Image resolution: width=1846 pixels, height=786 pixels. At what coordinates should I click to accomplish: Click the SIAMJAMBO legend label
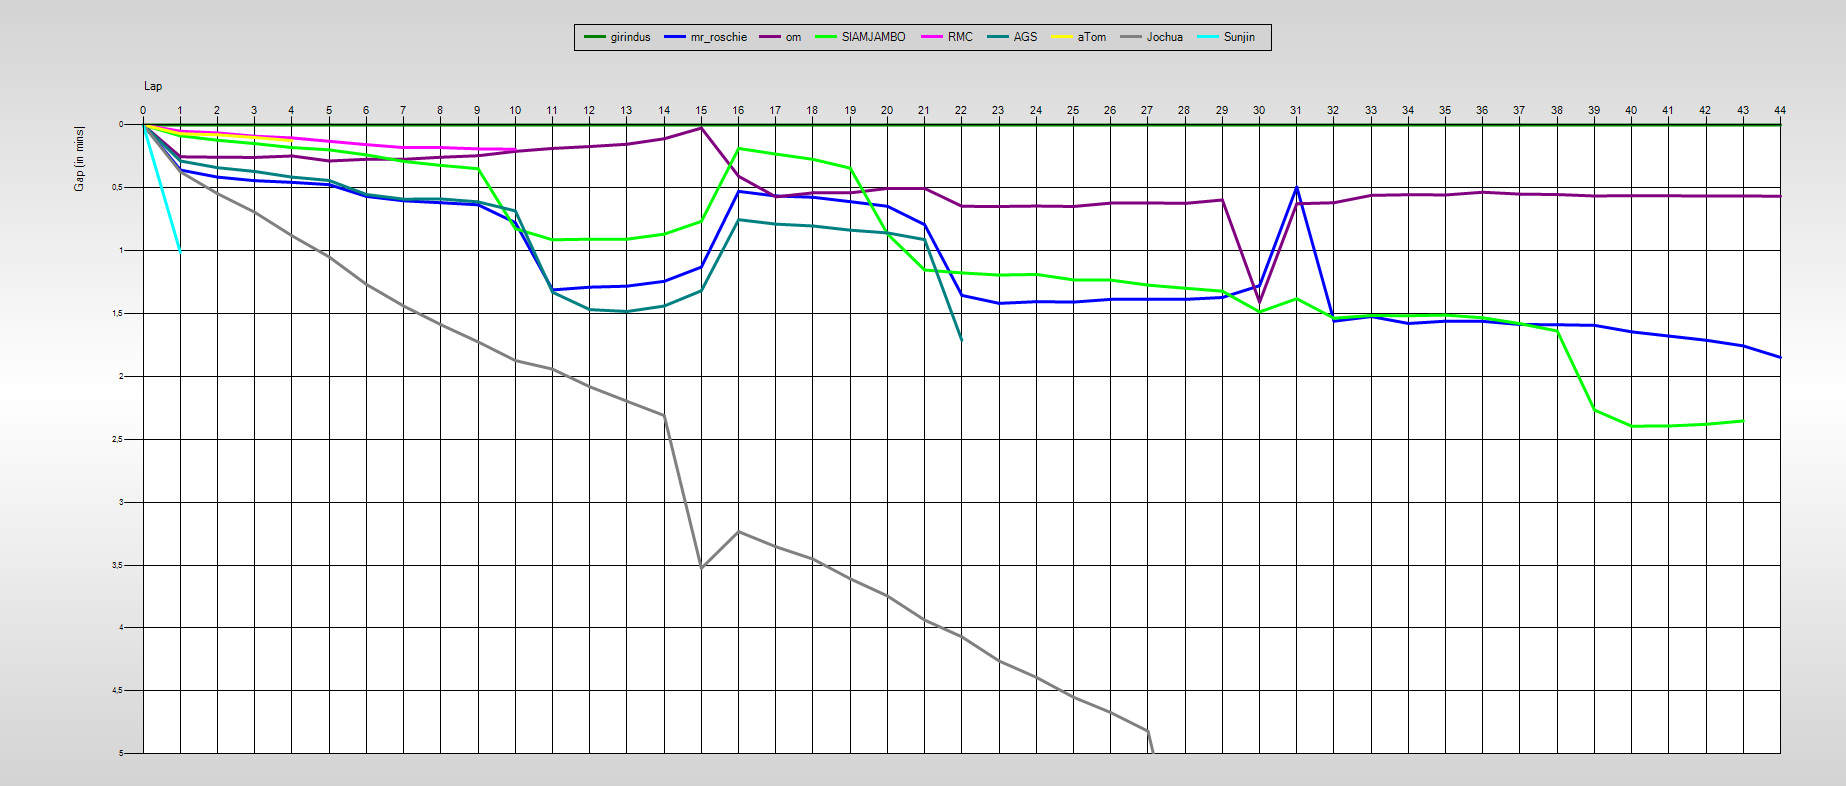873,37
